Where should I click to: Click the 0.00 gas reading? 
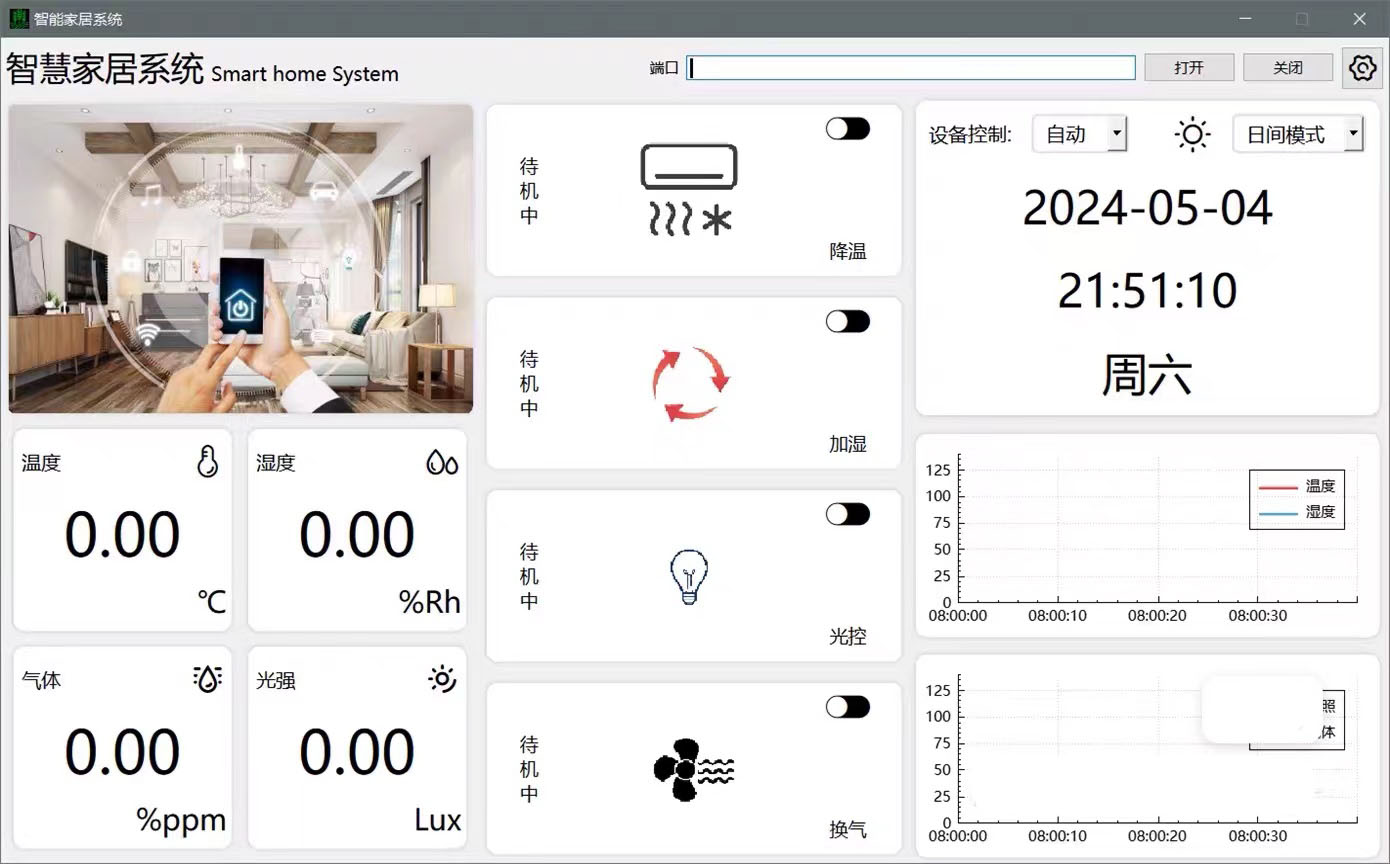pos(122,752)
